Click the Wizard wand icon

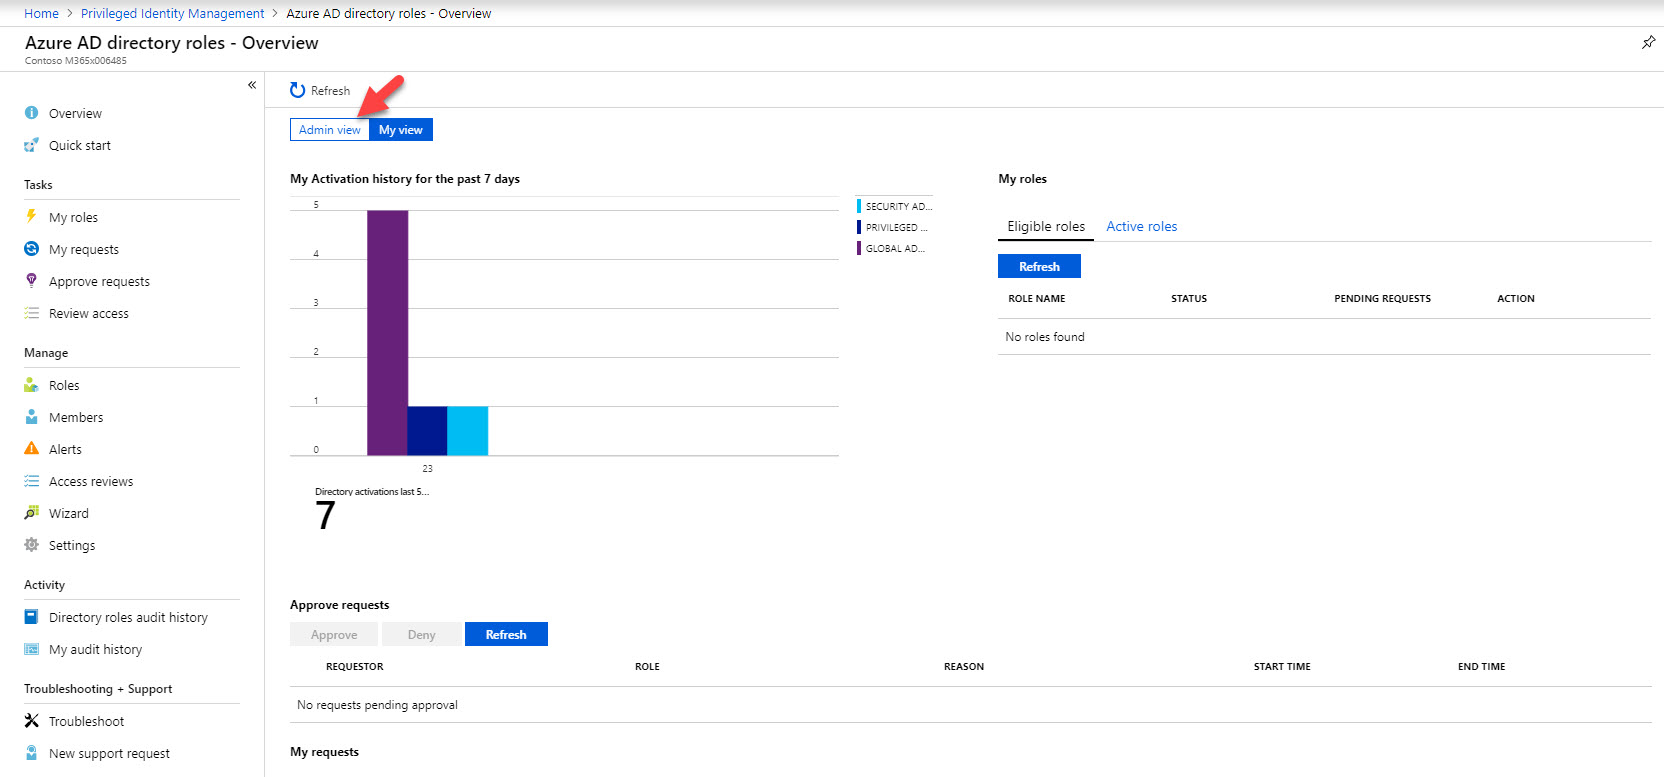[x=31, y=513]
